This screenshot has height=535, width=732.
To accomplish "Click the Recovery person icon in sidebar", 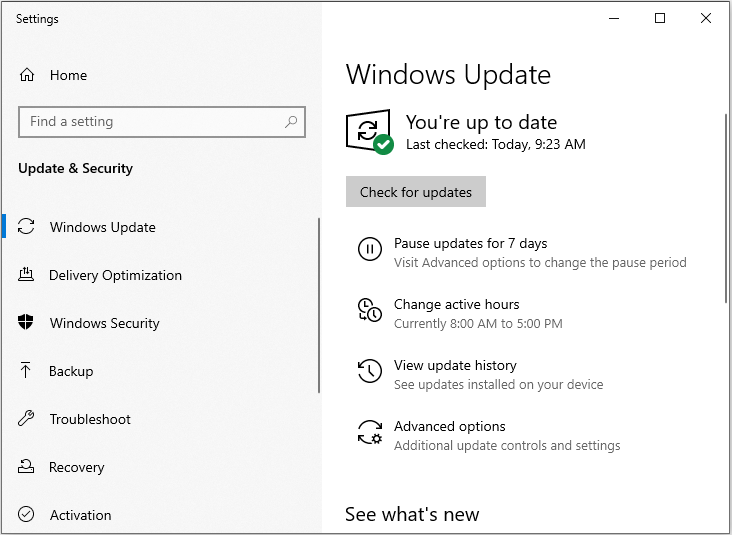I will (x=27, y=467).
